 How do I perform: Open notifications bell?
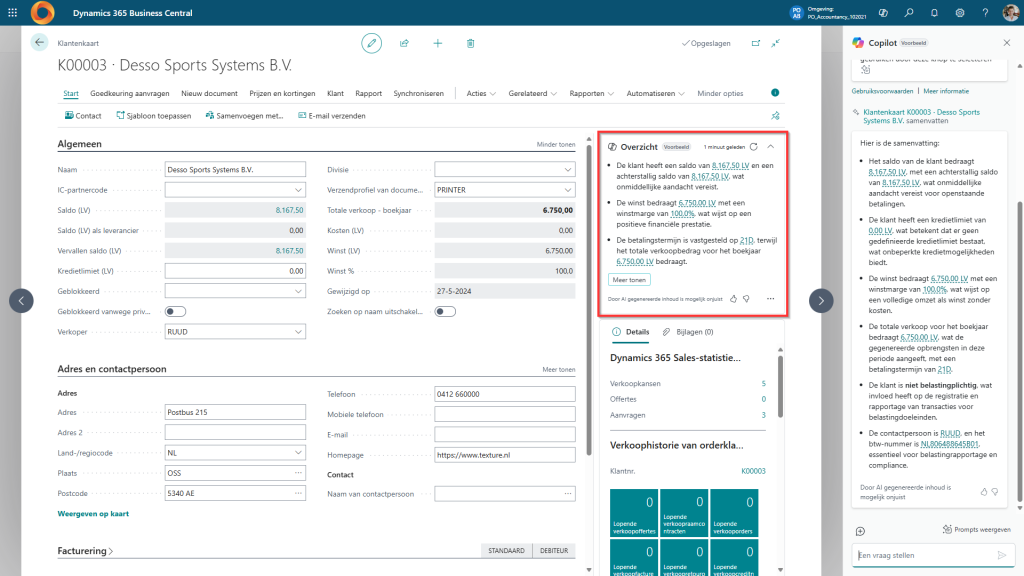click(934, 12)
